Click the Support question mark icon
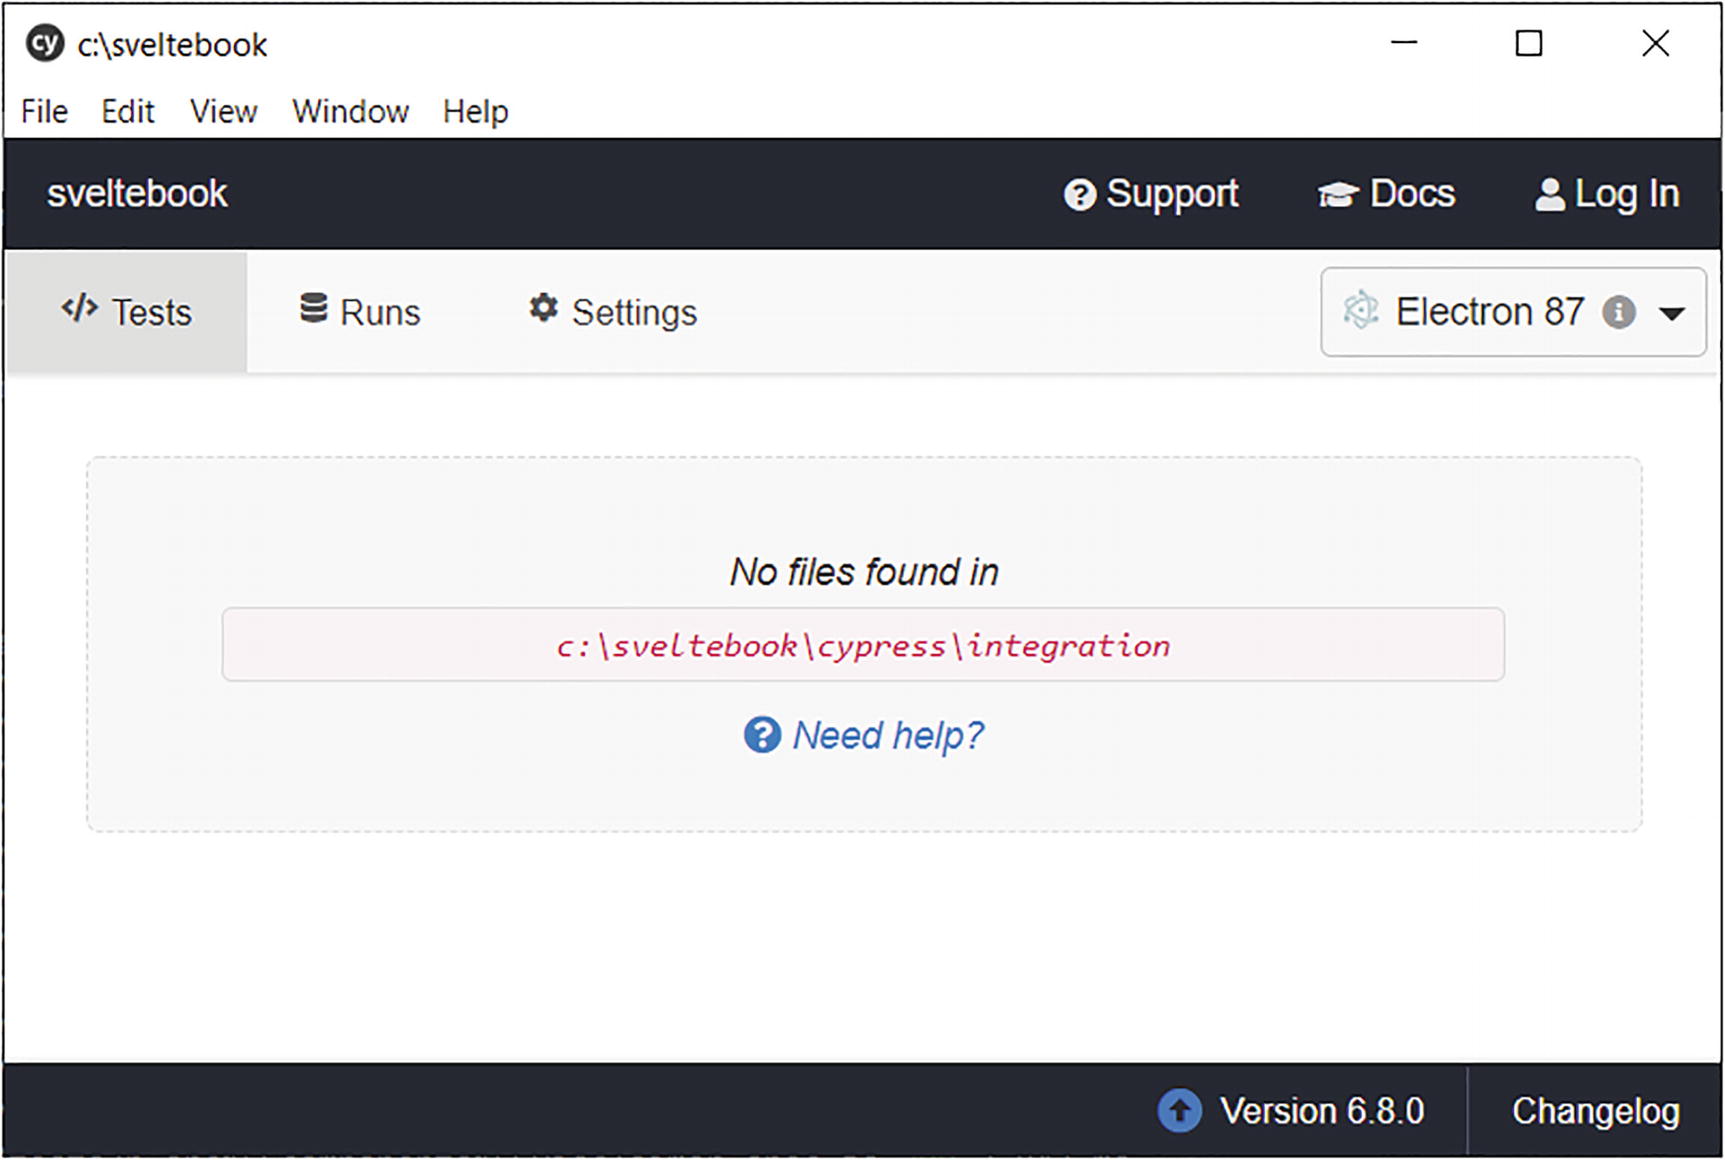Screen dimensions: 1725x1160 click(1079, 195)
